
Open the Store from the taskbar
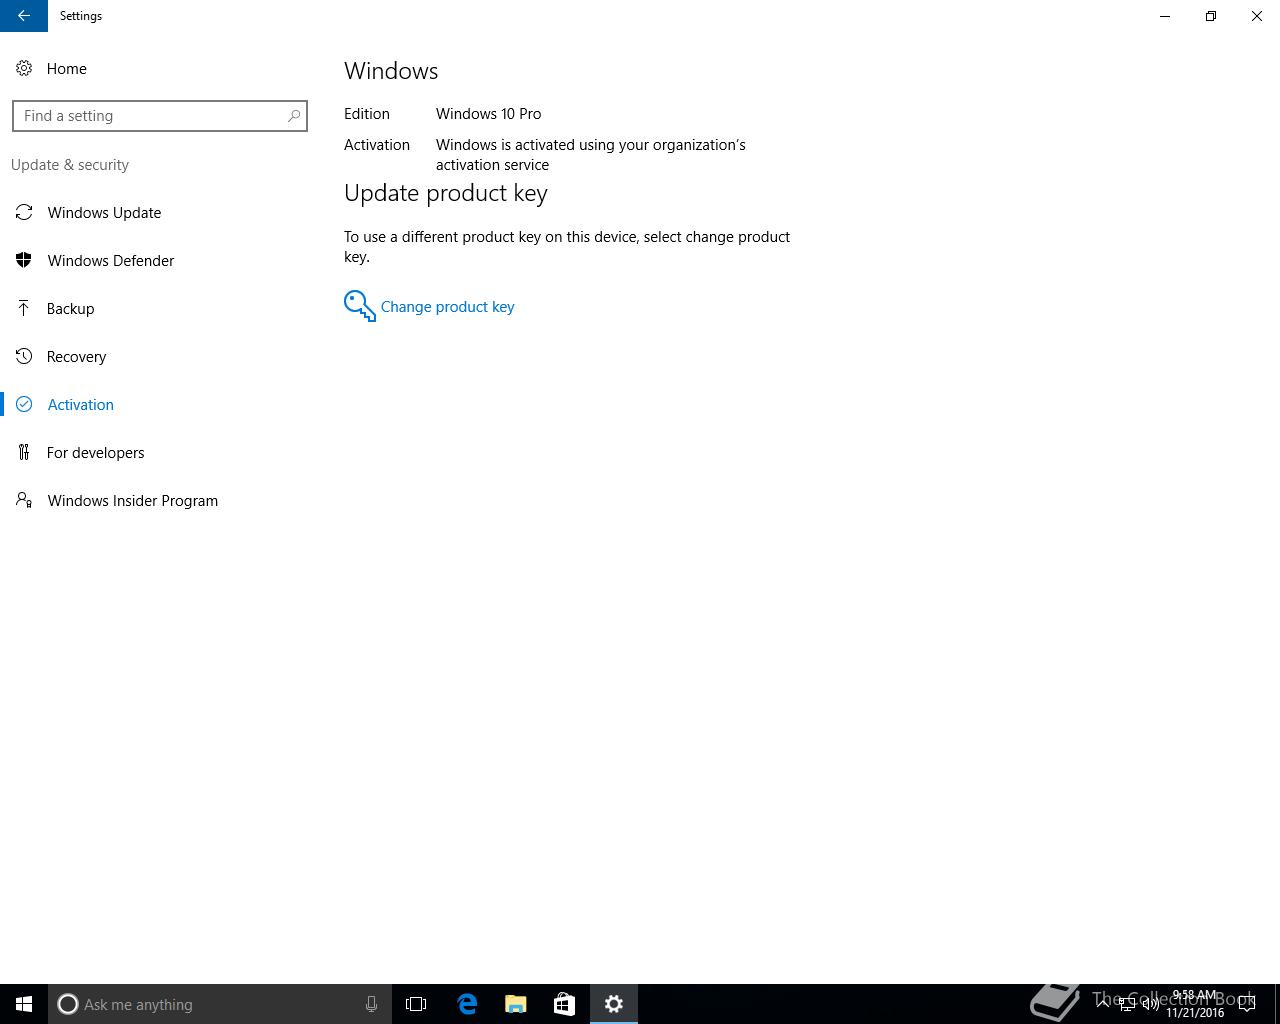pyautogui.click(x=564, y=1004)
